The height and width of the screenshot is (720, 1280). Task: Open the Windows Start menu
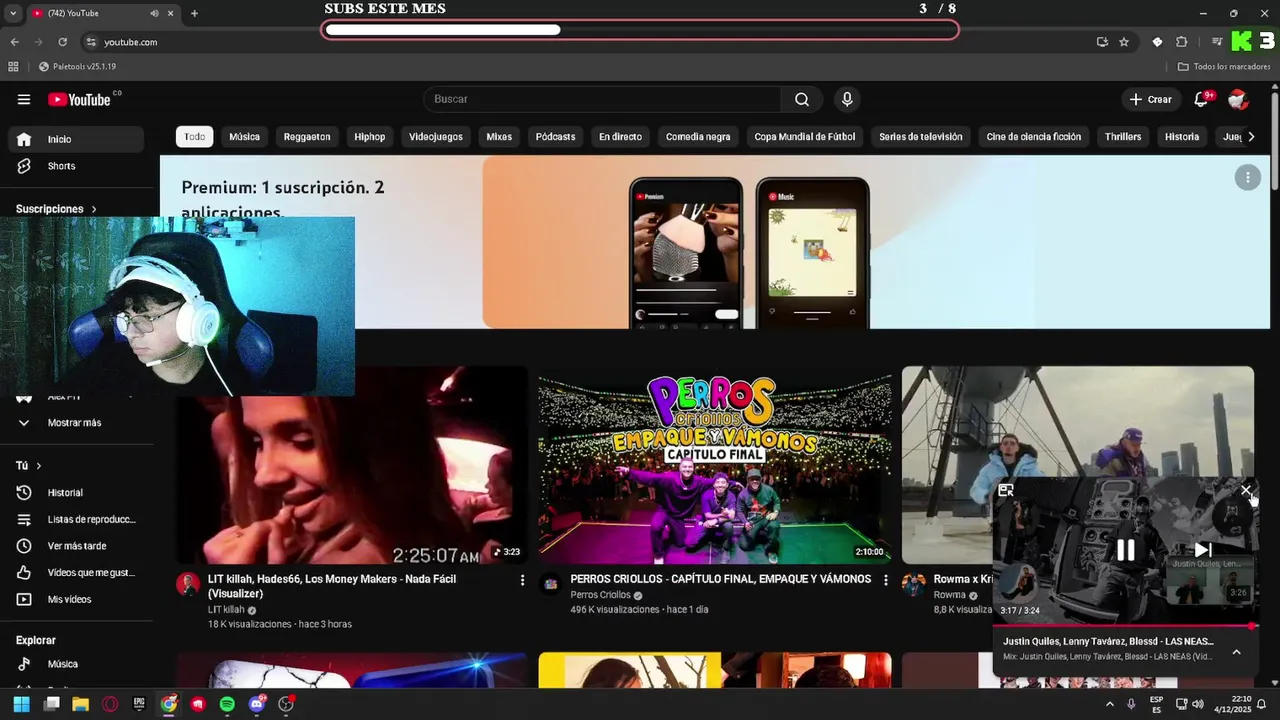[21, 704]
